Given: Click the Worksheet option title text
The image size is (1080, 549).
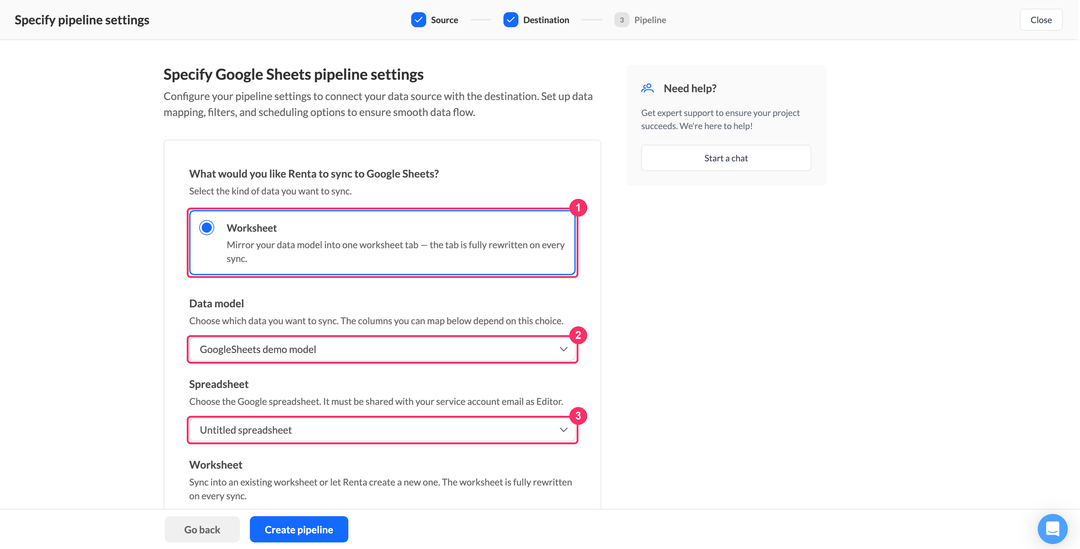Looking at the screenshot, I should [x=251, y=228].
